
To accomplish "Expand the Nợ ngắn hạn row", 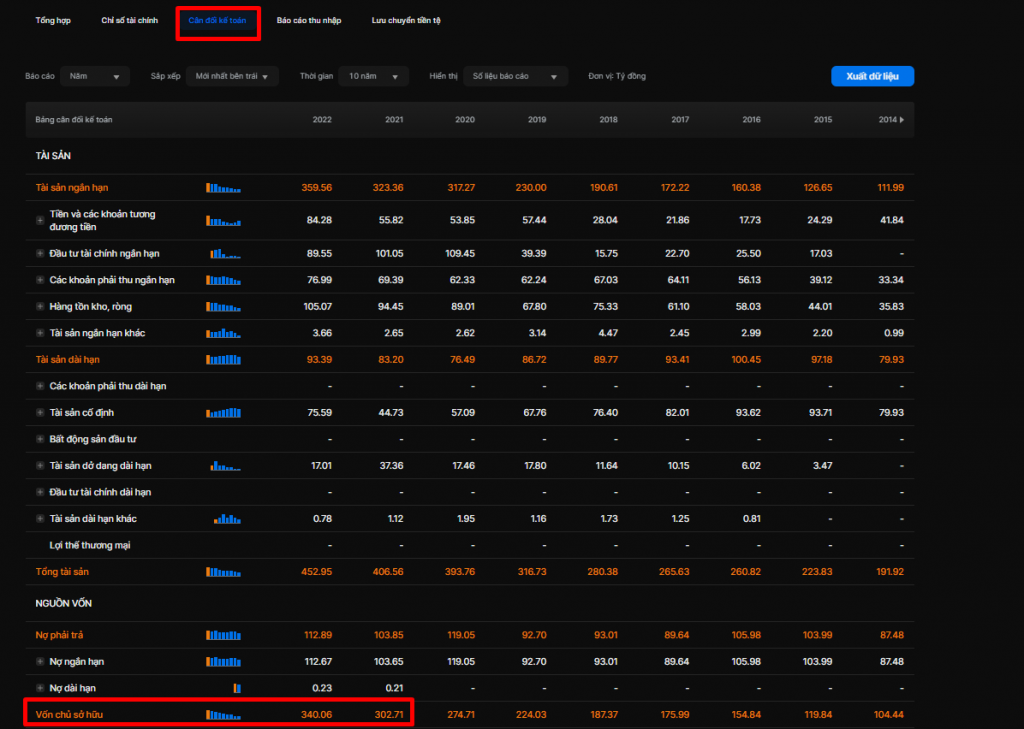I will click(x=40, y=661).
